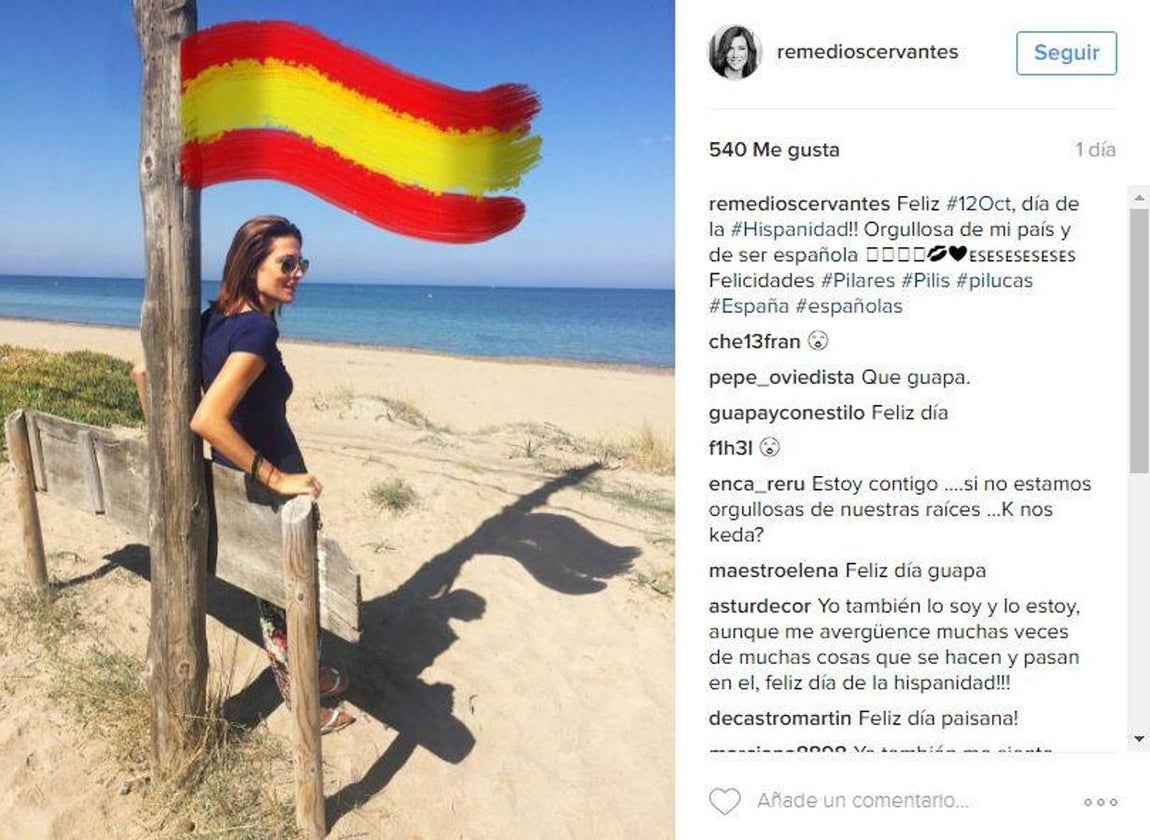Open remedioscervantes profile avatar

click(734, 52)
